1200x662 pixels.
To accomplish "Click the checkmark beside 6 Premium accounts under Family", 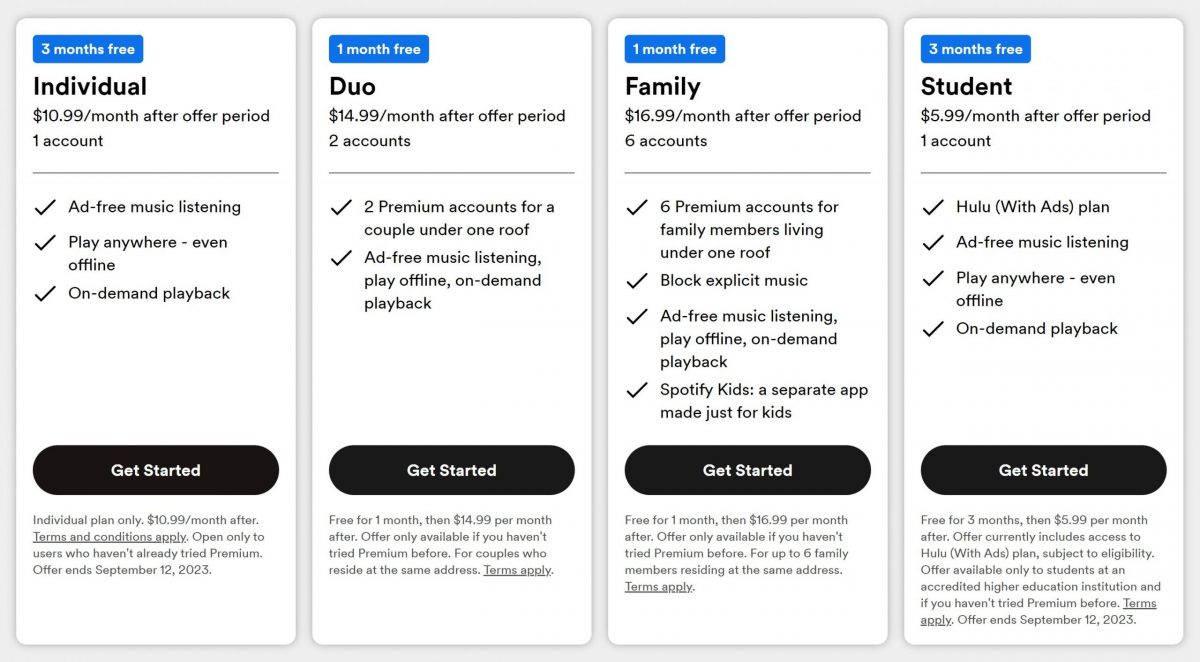I will (x=638, y=208).
